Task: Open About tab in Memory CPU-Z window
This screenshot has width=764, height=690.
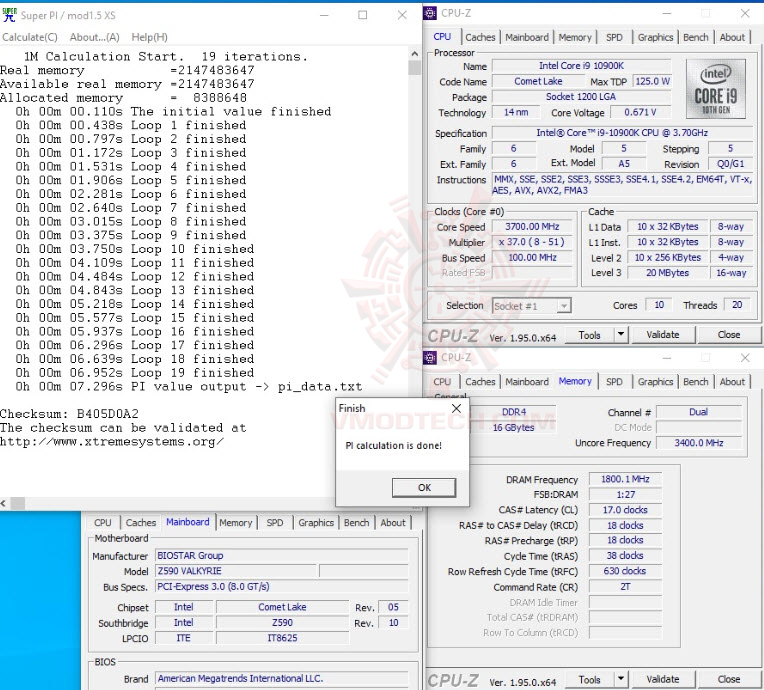Action: (732, 382)
